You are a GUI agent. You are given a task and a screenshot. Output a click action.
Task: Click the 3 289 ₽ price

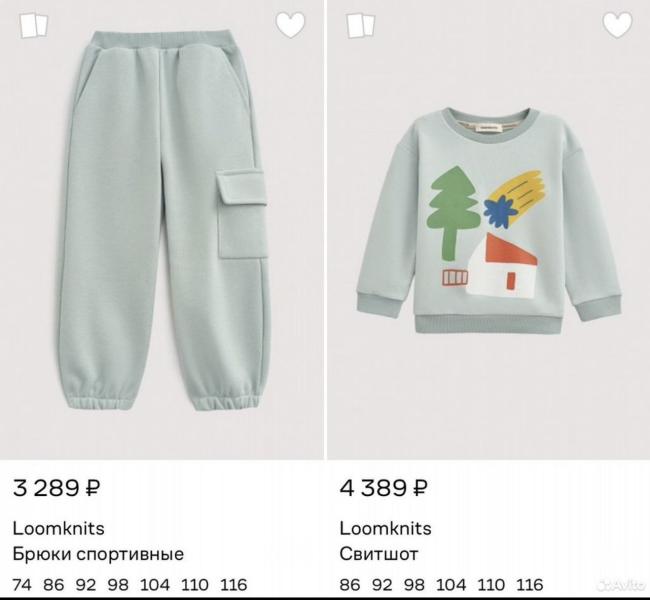click(56, 489)
